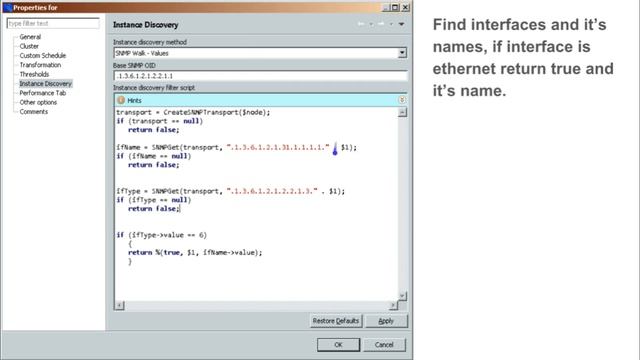Image resolution: width=640 pixels, height=360 pixels.
Task: Click the Instance Discovery page heading
Action: click(x=146, y=25)
